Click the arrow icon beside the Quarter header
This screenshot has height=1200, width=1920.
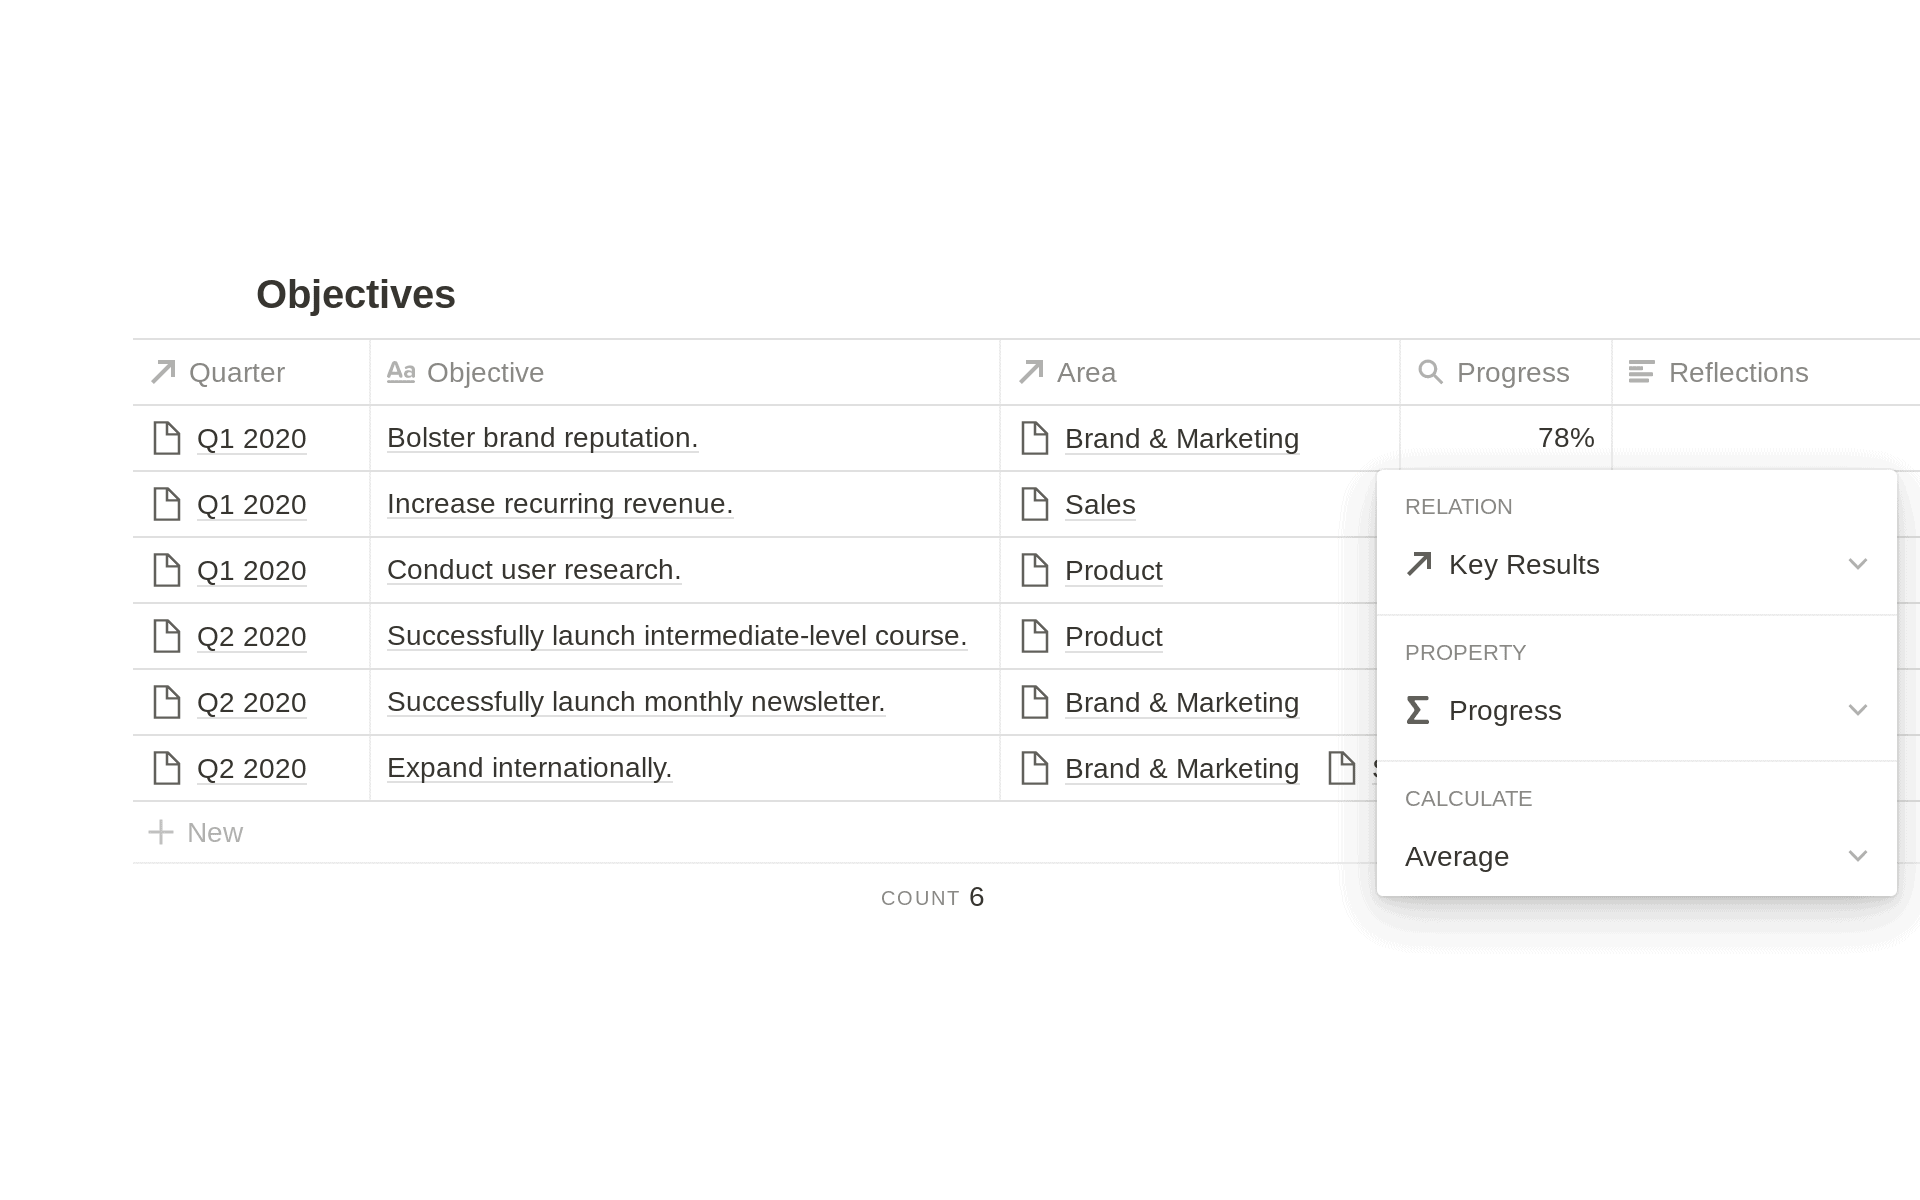162,371
